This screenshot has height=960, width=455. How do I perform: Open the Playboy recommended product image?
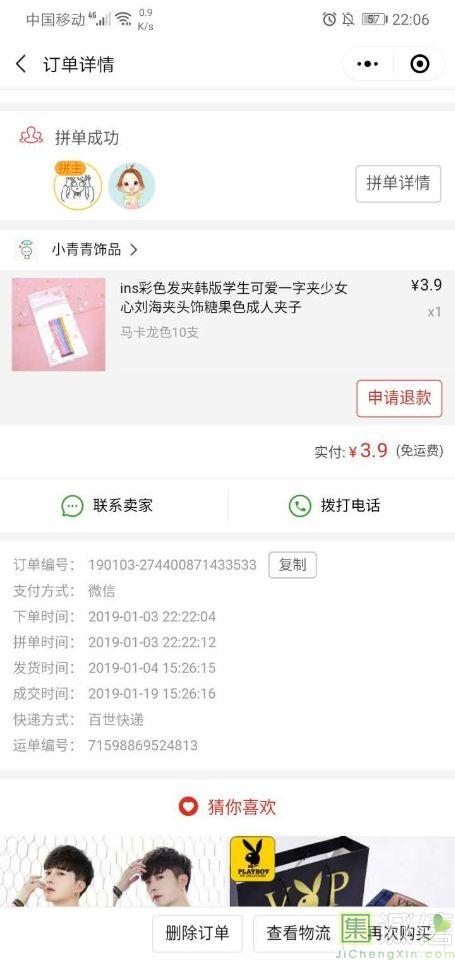point(342,872)
